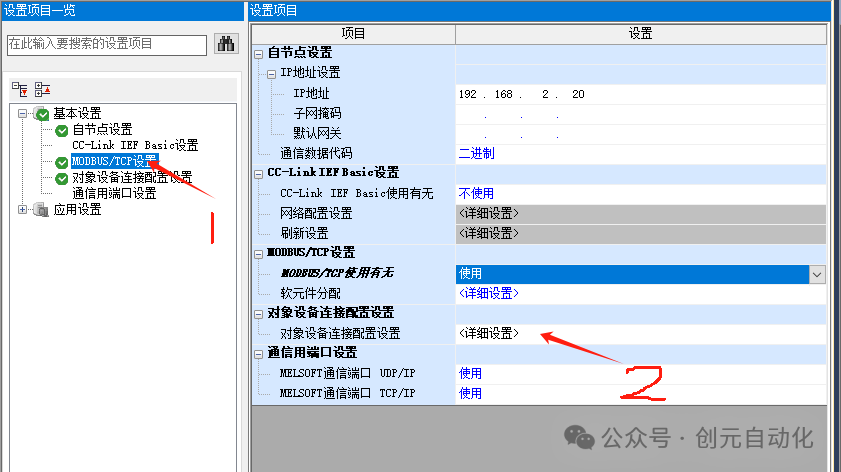Click the IP地址 row label

point(311,93)
